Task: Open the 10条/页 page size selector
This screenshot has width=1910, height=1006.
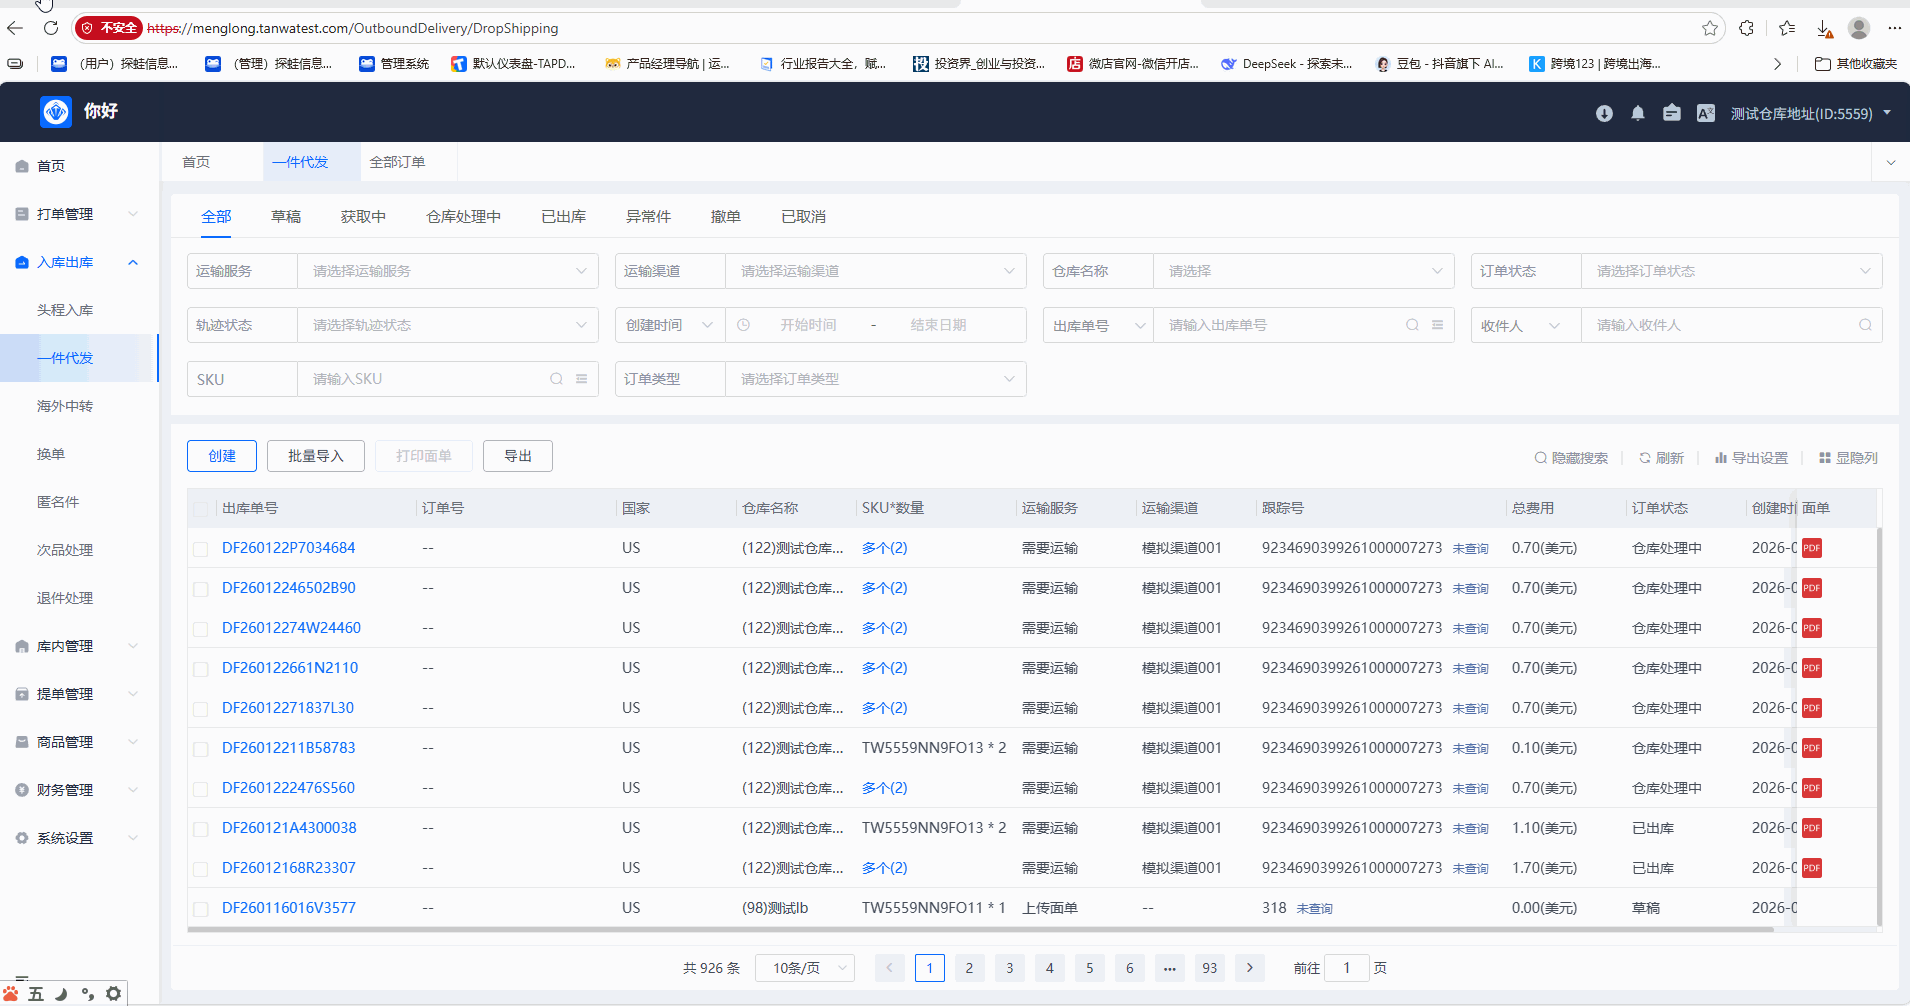Action: point(805,968)
